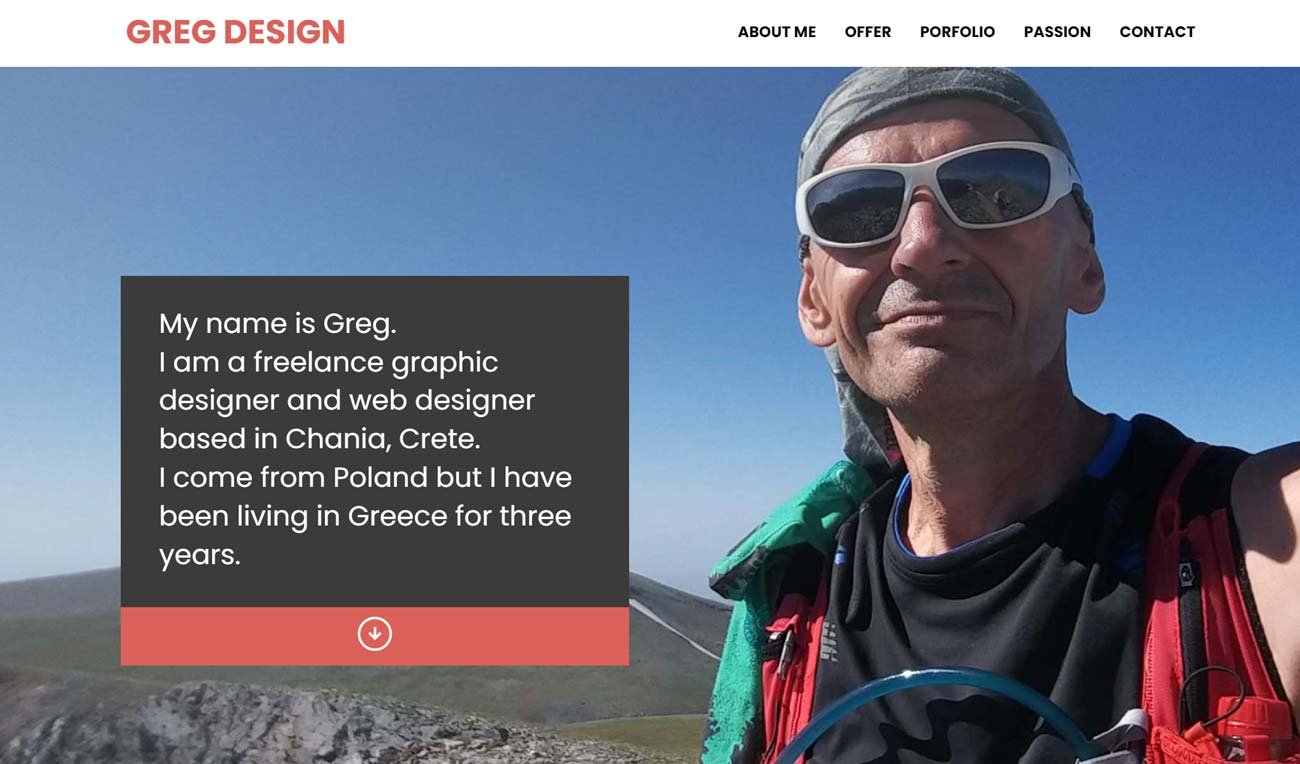Click the 'based in Chania, Crete.' text line
Image resolution: width=1300 pixels, height=764 pixels.
(x=320, y=439)
